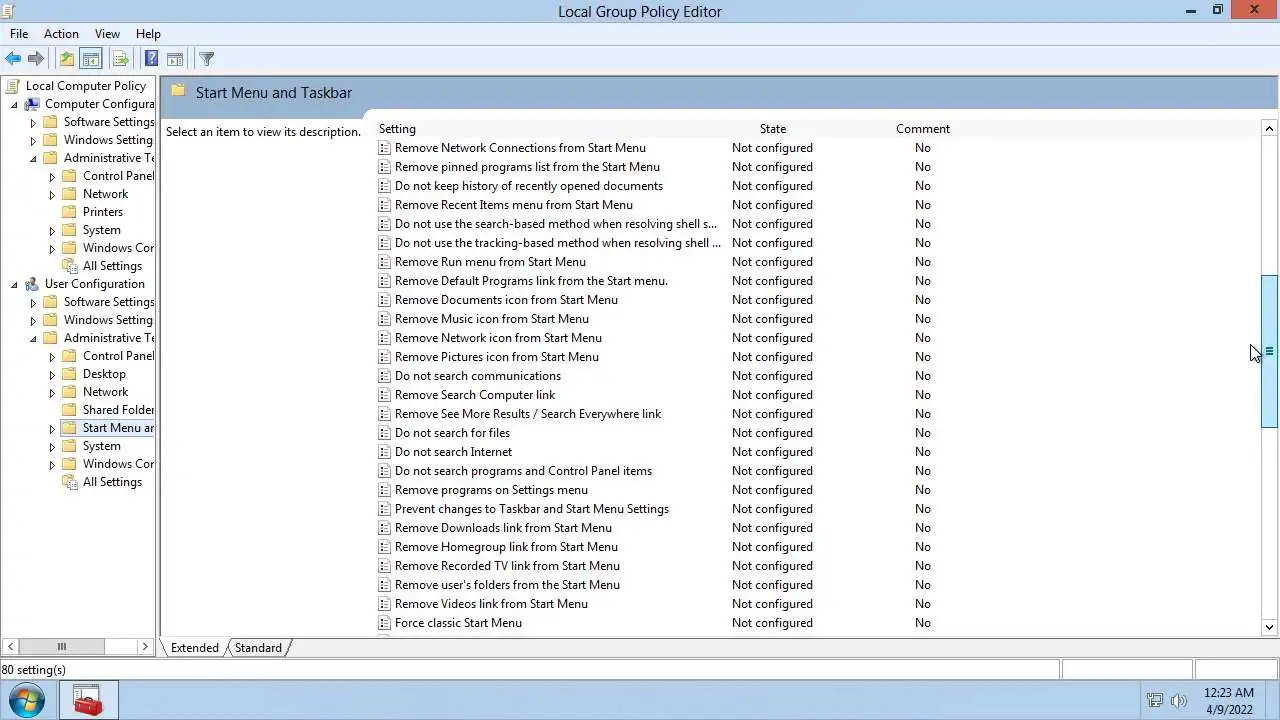Click the folder icon in Start Menu and Taskbar header

pyautogui.click(x=178, y=91)
